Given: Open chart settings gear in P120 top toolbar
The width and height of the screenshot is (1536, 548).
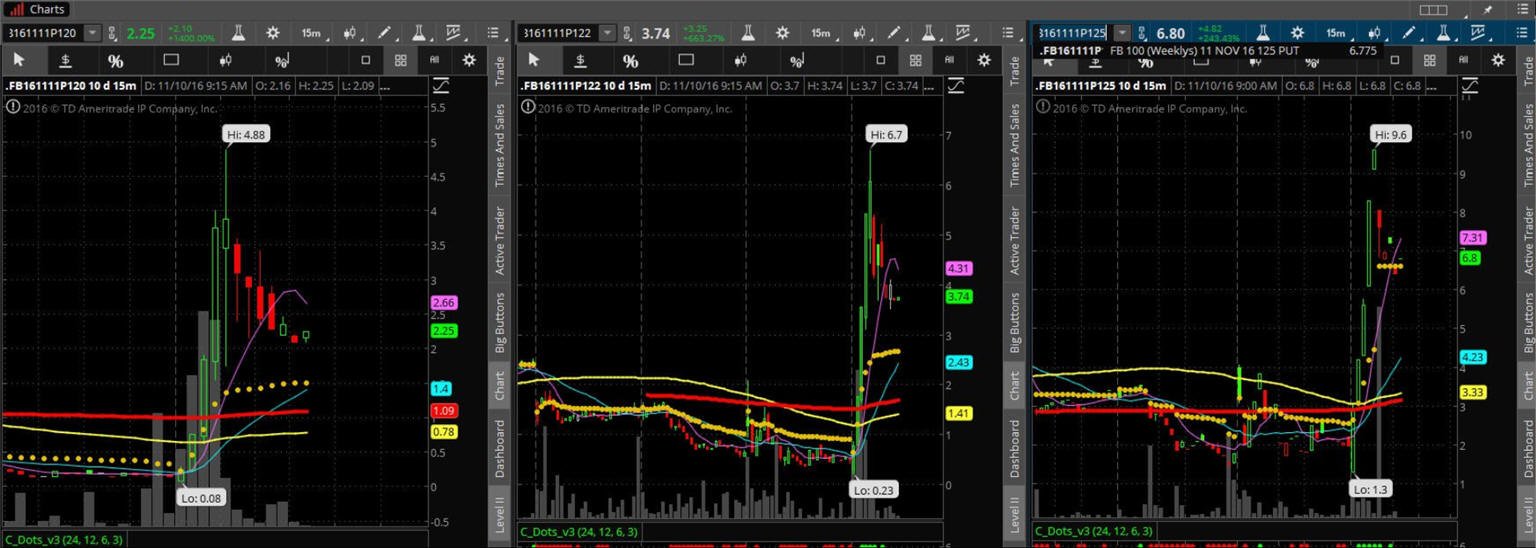Looking at the screenshot, I should coord(272,33).
